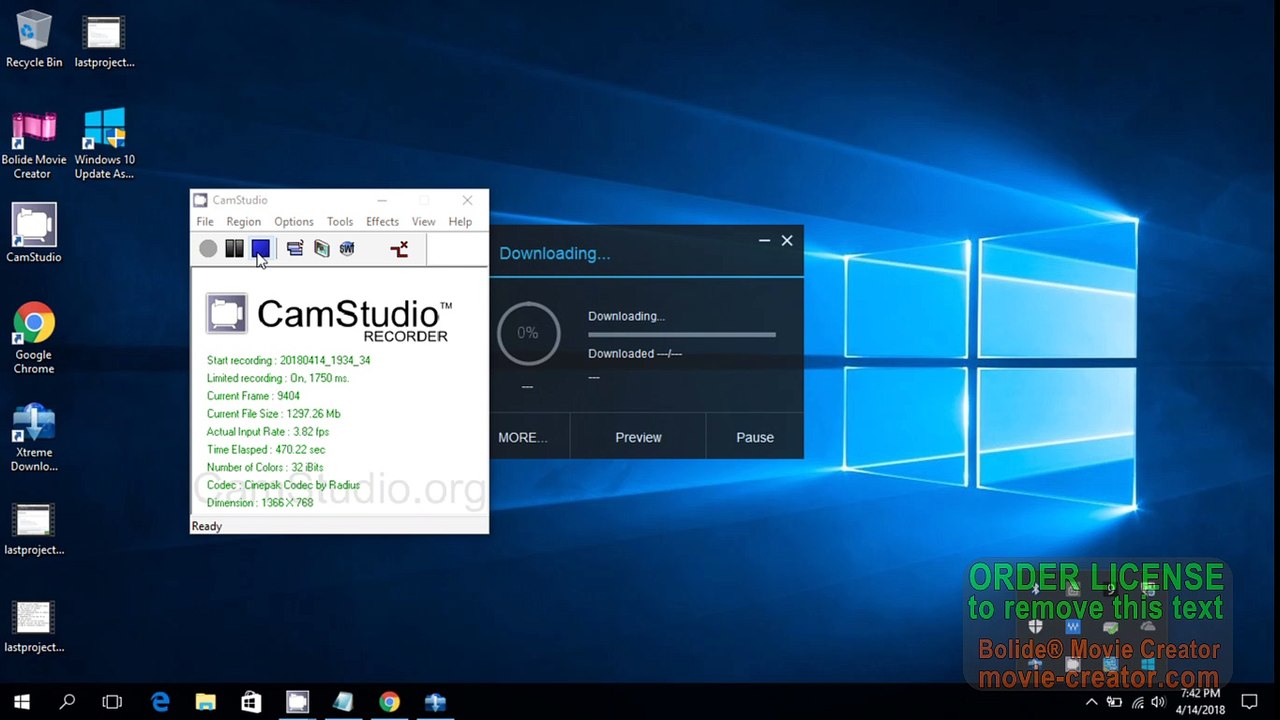Select the Bolide Movie Creator desktop icon

pos(34,145)
